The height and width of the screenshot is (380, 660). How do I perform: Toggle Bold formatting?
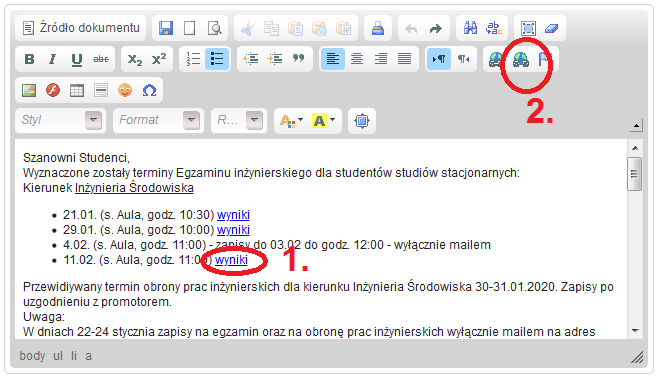pos(29,59)
